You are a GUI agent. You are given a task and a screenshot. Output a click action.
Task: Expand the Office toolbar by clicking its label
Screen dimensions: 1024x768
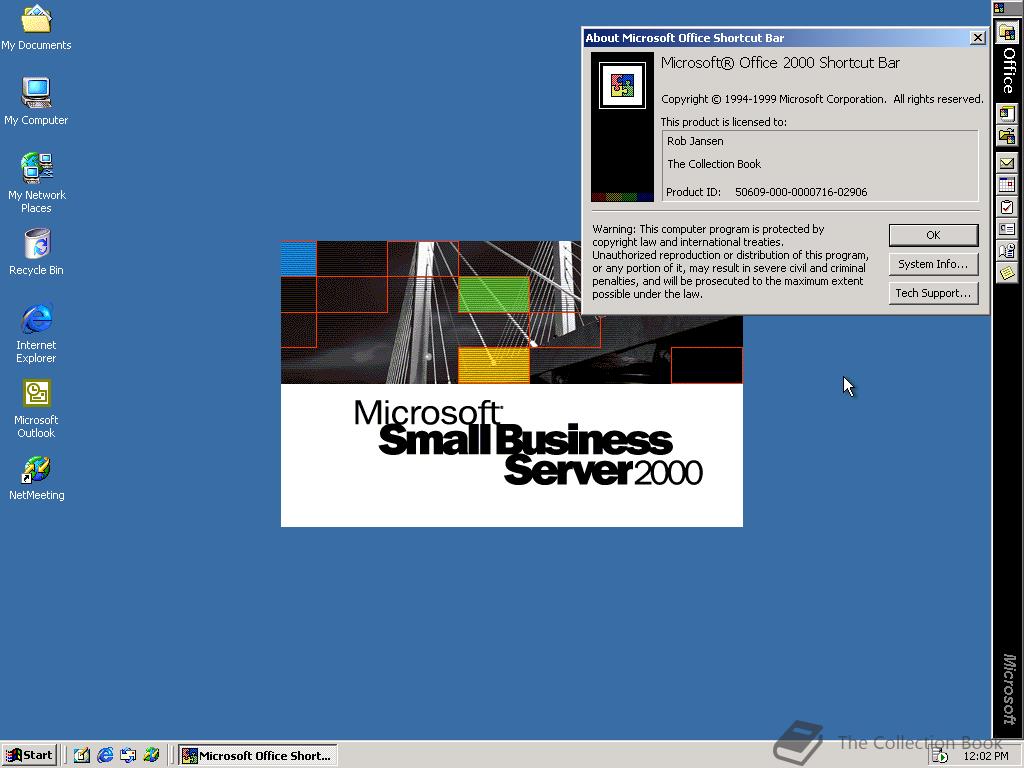point(1007,72)
